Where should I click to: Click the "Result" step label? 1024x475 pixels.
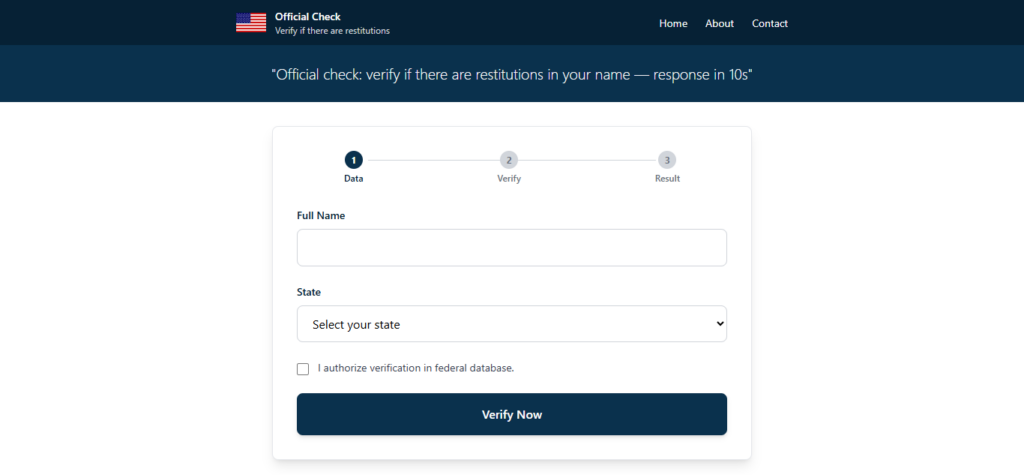click(x=667, y=179)
